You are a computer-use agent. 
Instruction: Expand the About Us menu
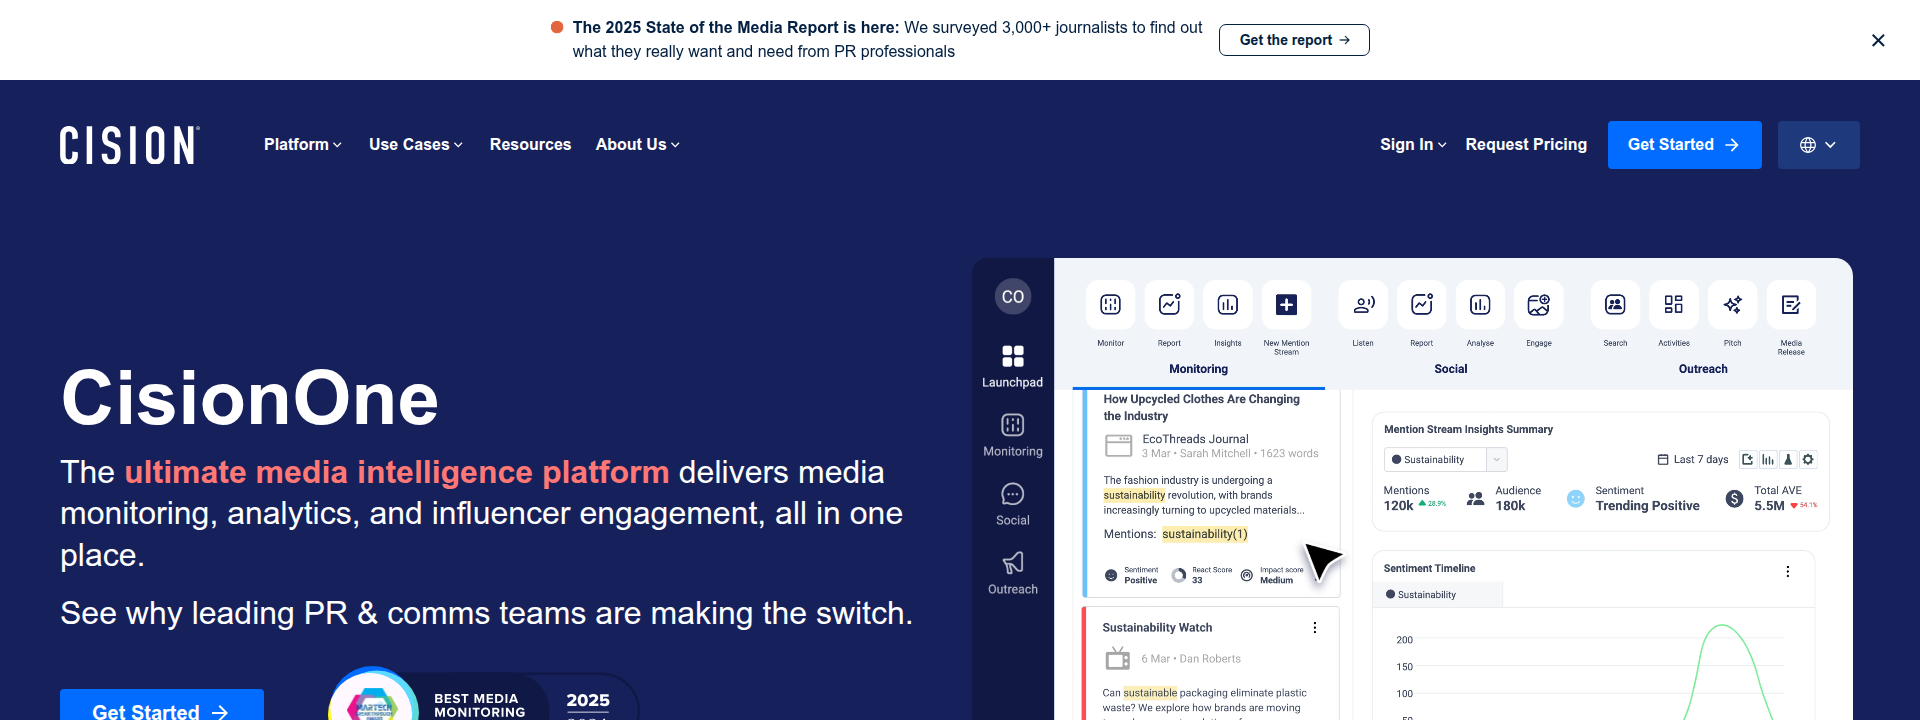pyautogui.click(x=638, y=145)
